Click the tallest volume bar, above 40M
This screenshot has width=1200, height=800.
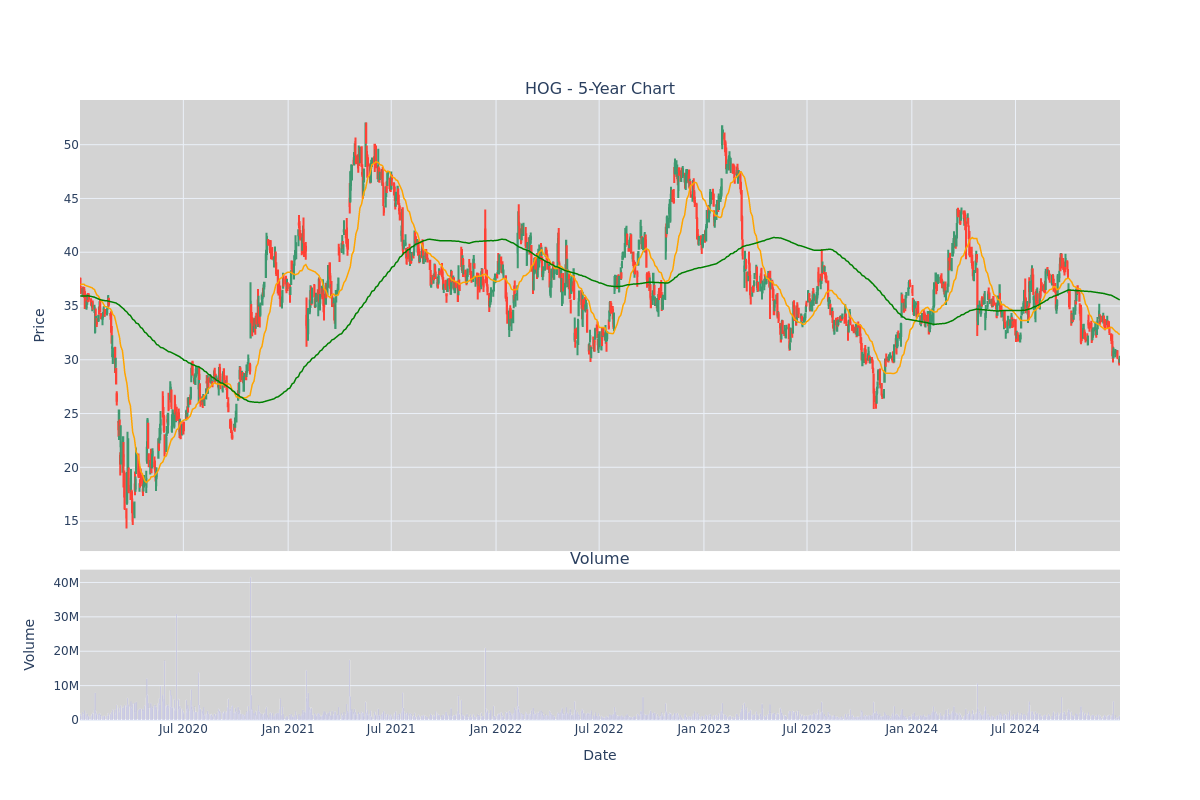click(250, 648)
